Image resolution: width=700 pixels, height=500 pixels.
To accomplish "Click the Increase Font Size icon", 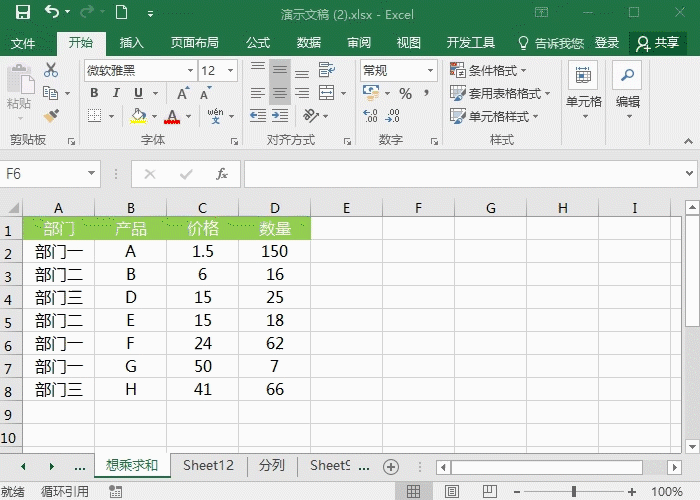I will [183, 94].
